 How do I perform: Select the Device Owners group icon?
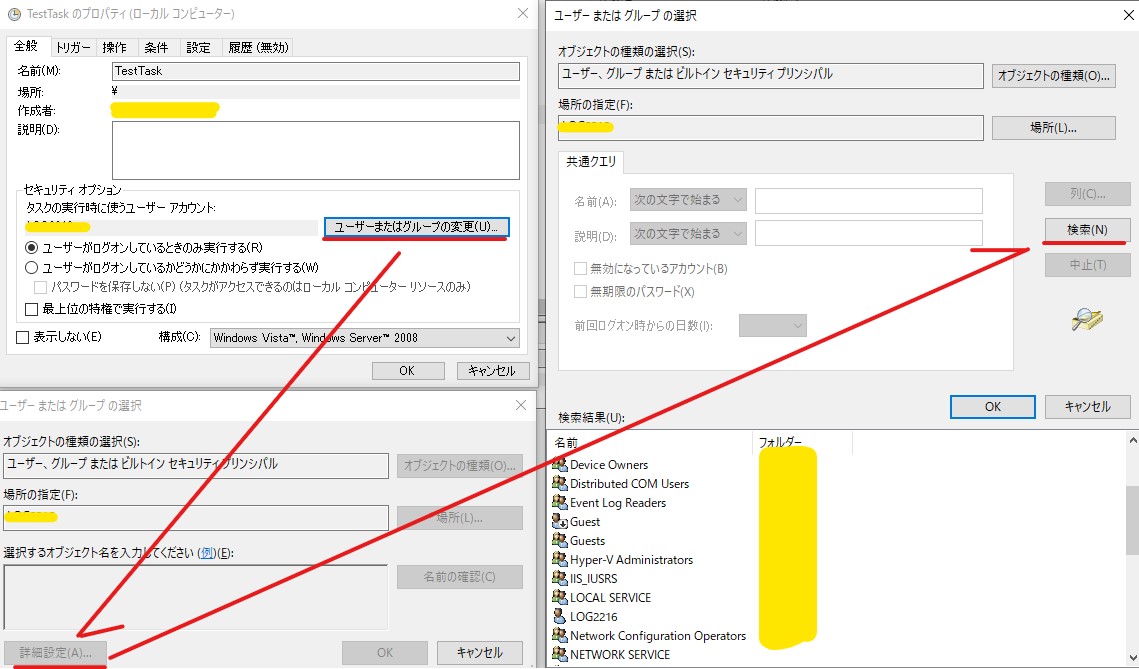coord(559,463)
